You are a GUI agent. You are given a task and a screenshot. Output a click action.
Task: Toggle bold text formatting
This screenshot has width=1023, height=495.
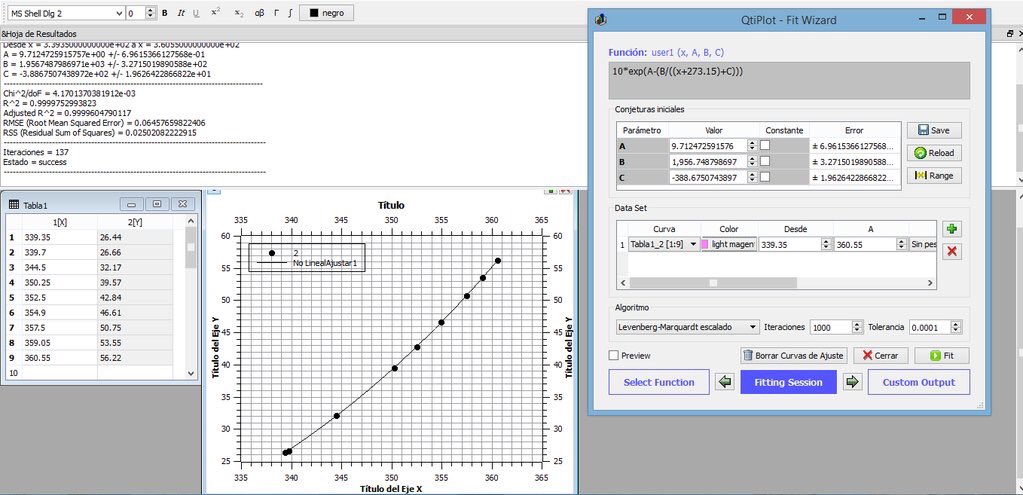(x=164, y=13)
